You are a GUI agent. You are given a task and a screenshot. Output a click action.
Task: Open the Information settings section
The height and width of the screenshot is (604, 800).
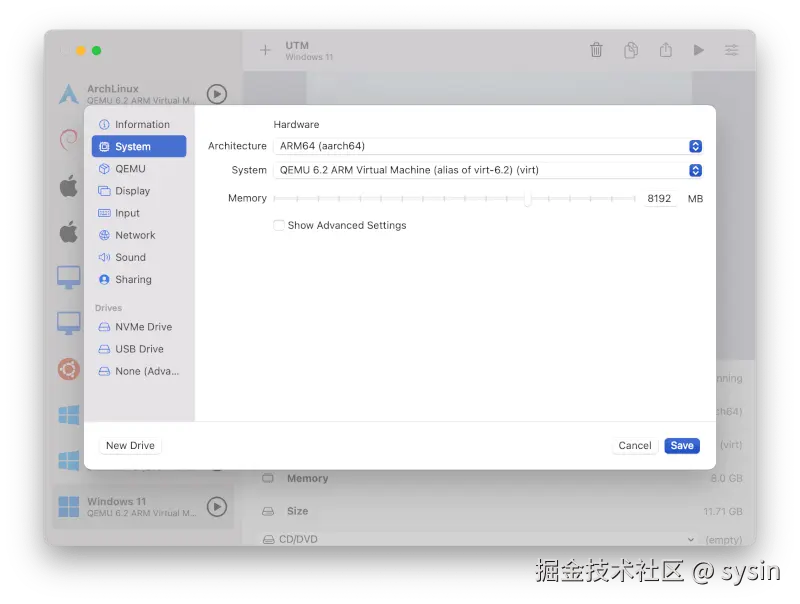click(x=139, y=124)
